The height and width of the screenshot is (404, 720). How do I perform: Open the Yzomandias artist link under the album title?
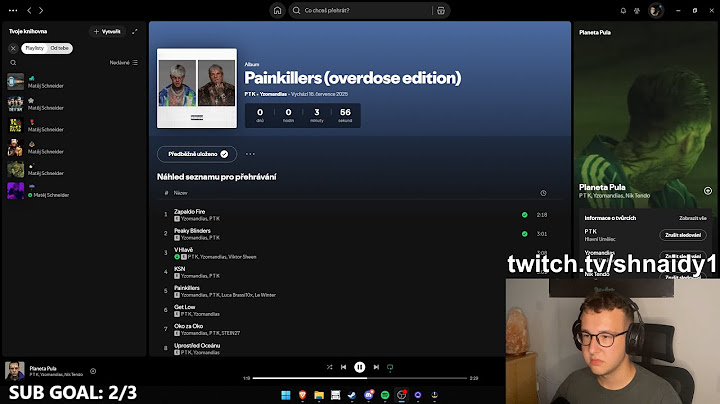(273, 94)
